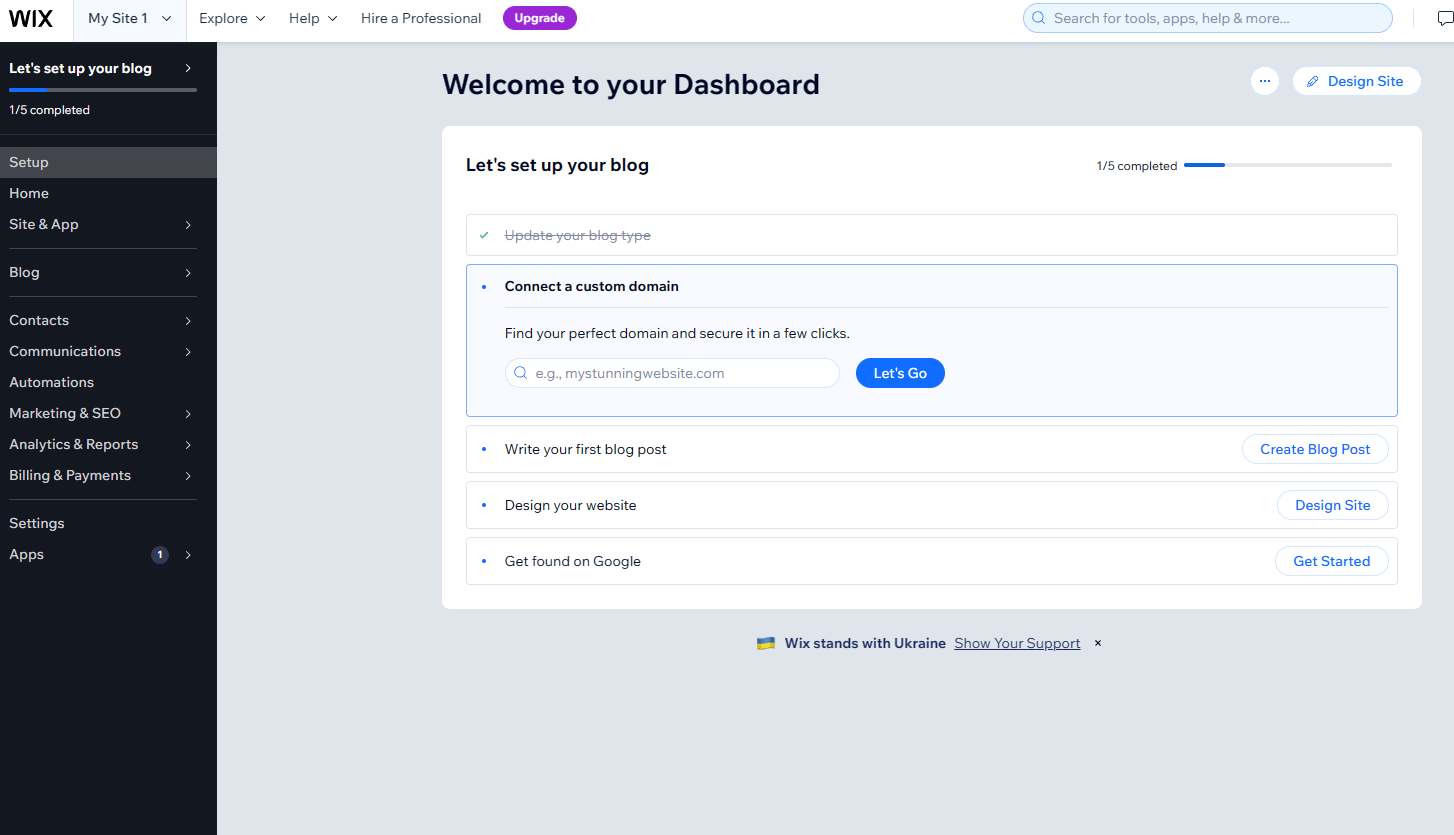The image size is (1454, 835).
Task: Click the chat bubble icon at top right
Action: coord(1445,18)
